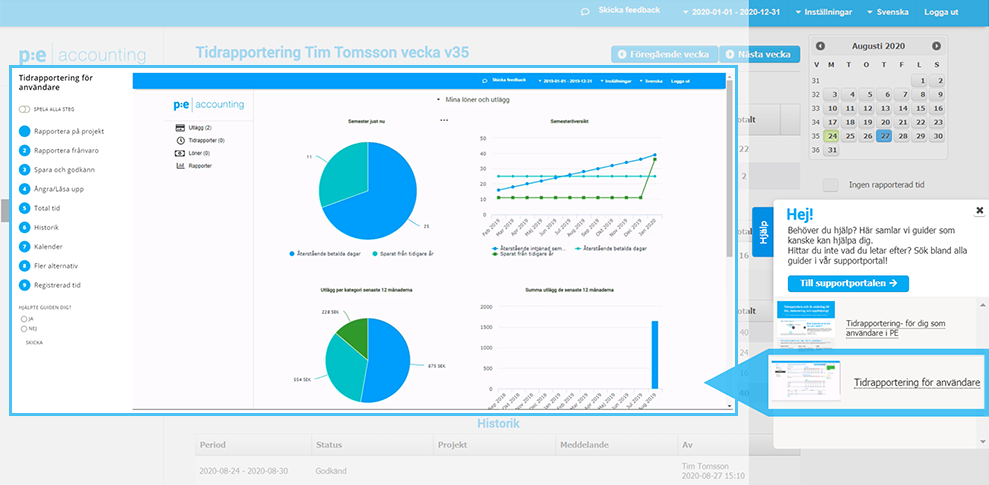This screenshot has height=485, width=989.
Task: Select step 1 Rapportera på projekt
Action: click(61, 132)
